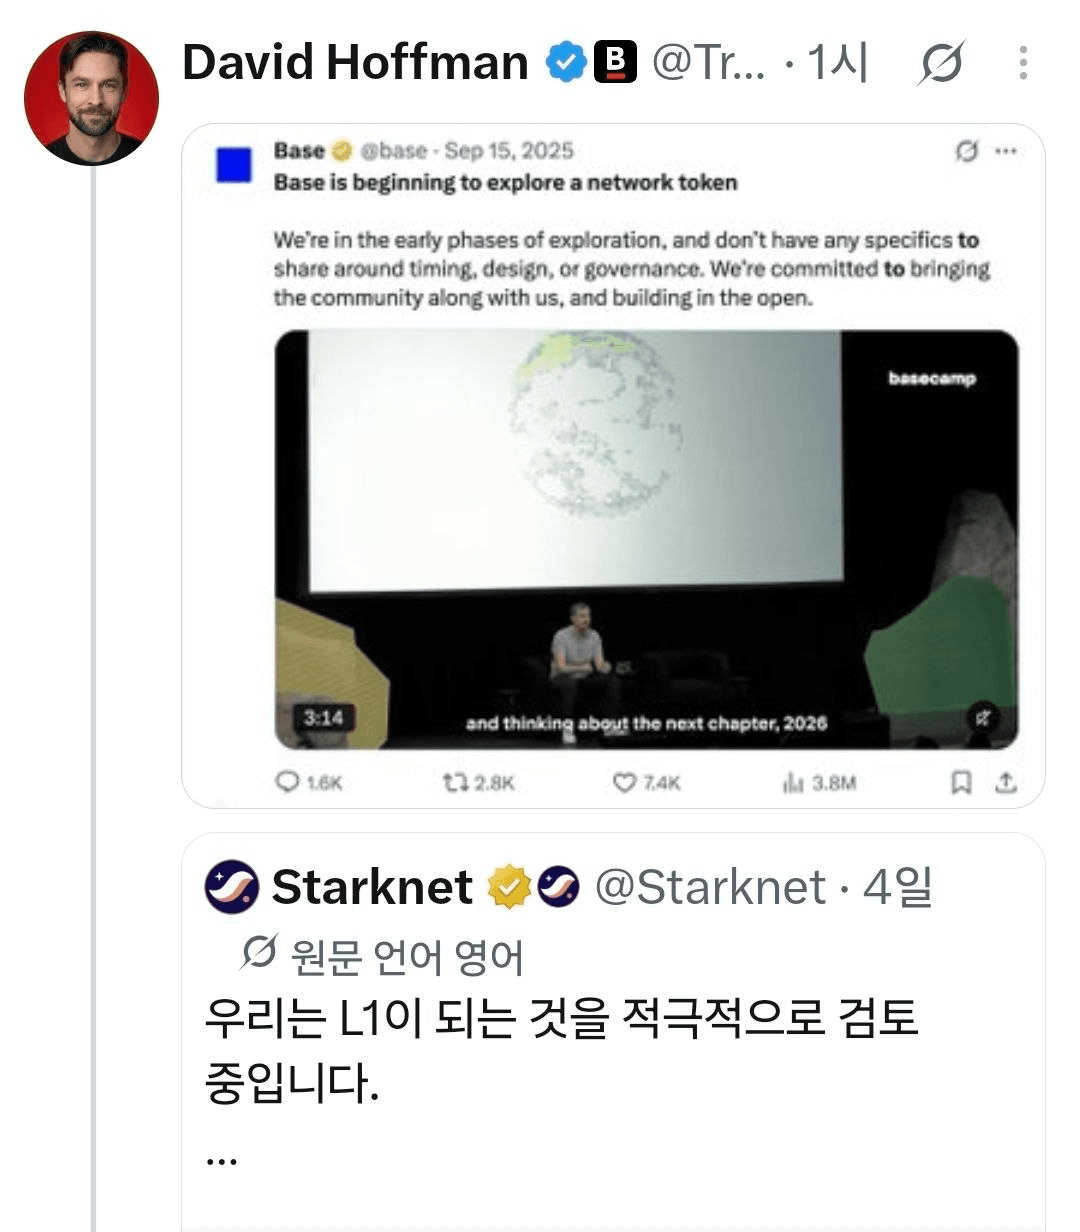Share the Base tweet via share icon

(1006, 782)
